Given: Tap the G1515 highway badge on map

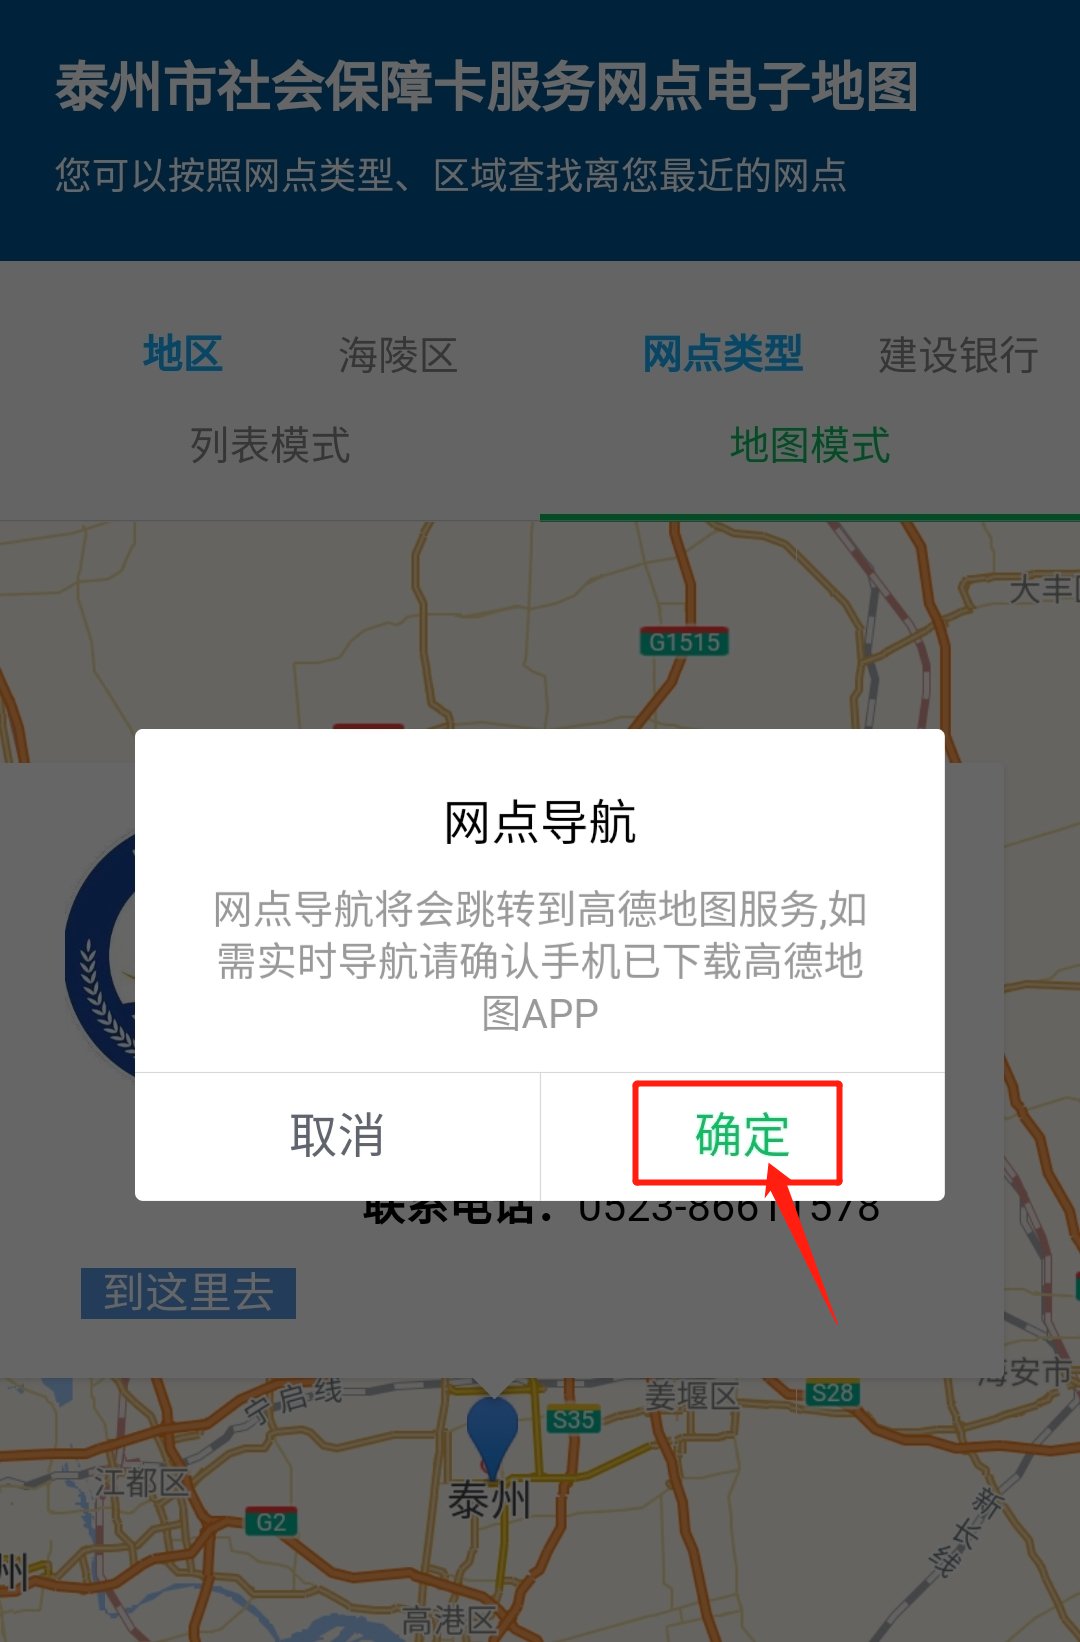Looking at the screenshot, I should [x=684, y=641].
